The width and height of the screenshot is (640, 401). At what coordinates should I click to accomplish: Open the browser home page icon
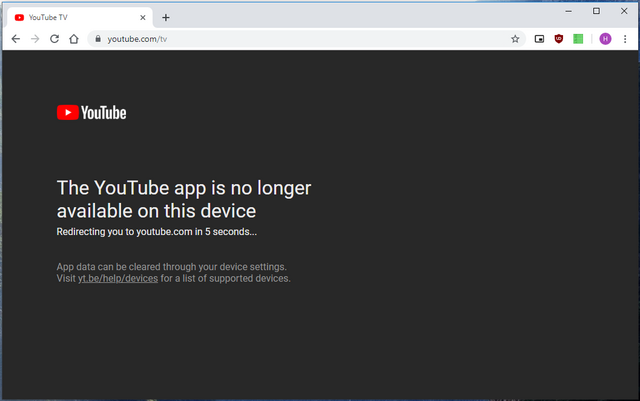(74, 39)
